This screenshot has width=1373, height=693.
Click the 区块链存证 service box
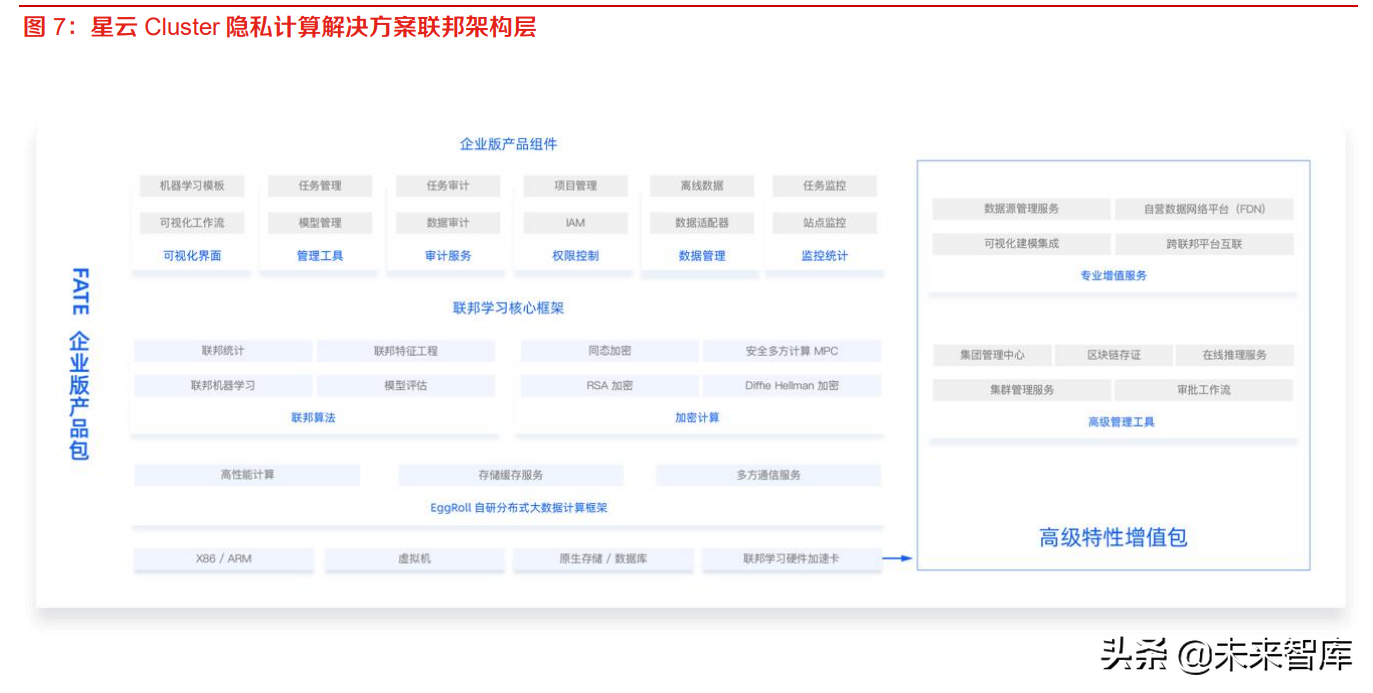click(1113, 354)
